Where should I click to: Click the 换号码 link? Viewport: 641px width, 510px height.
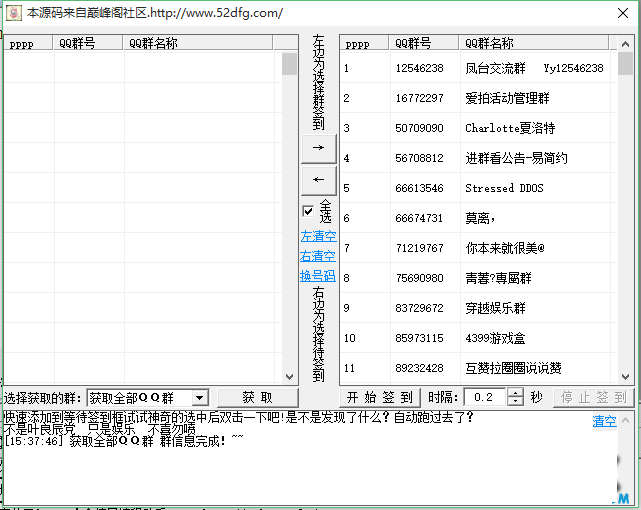[318, 275]
